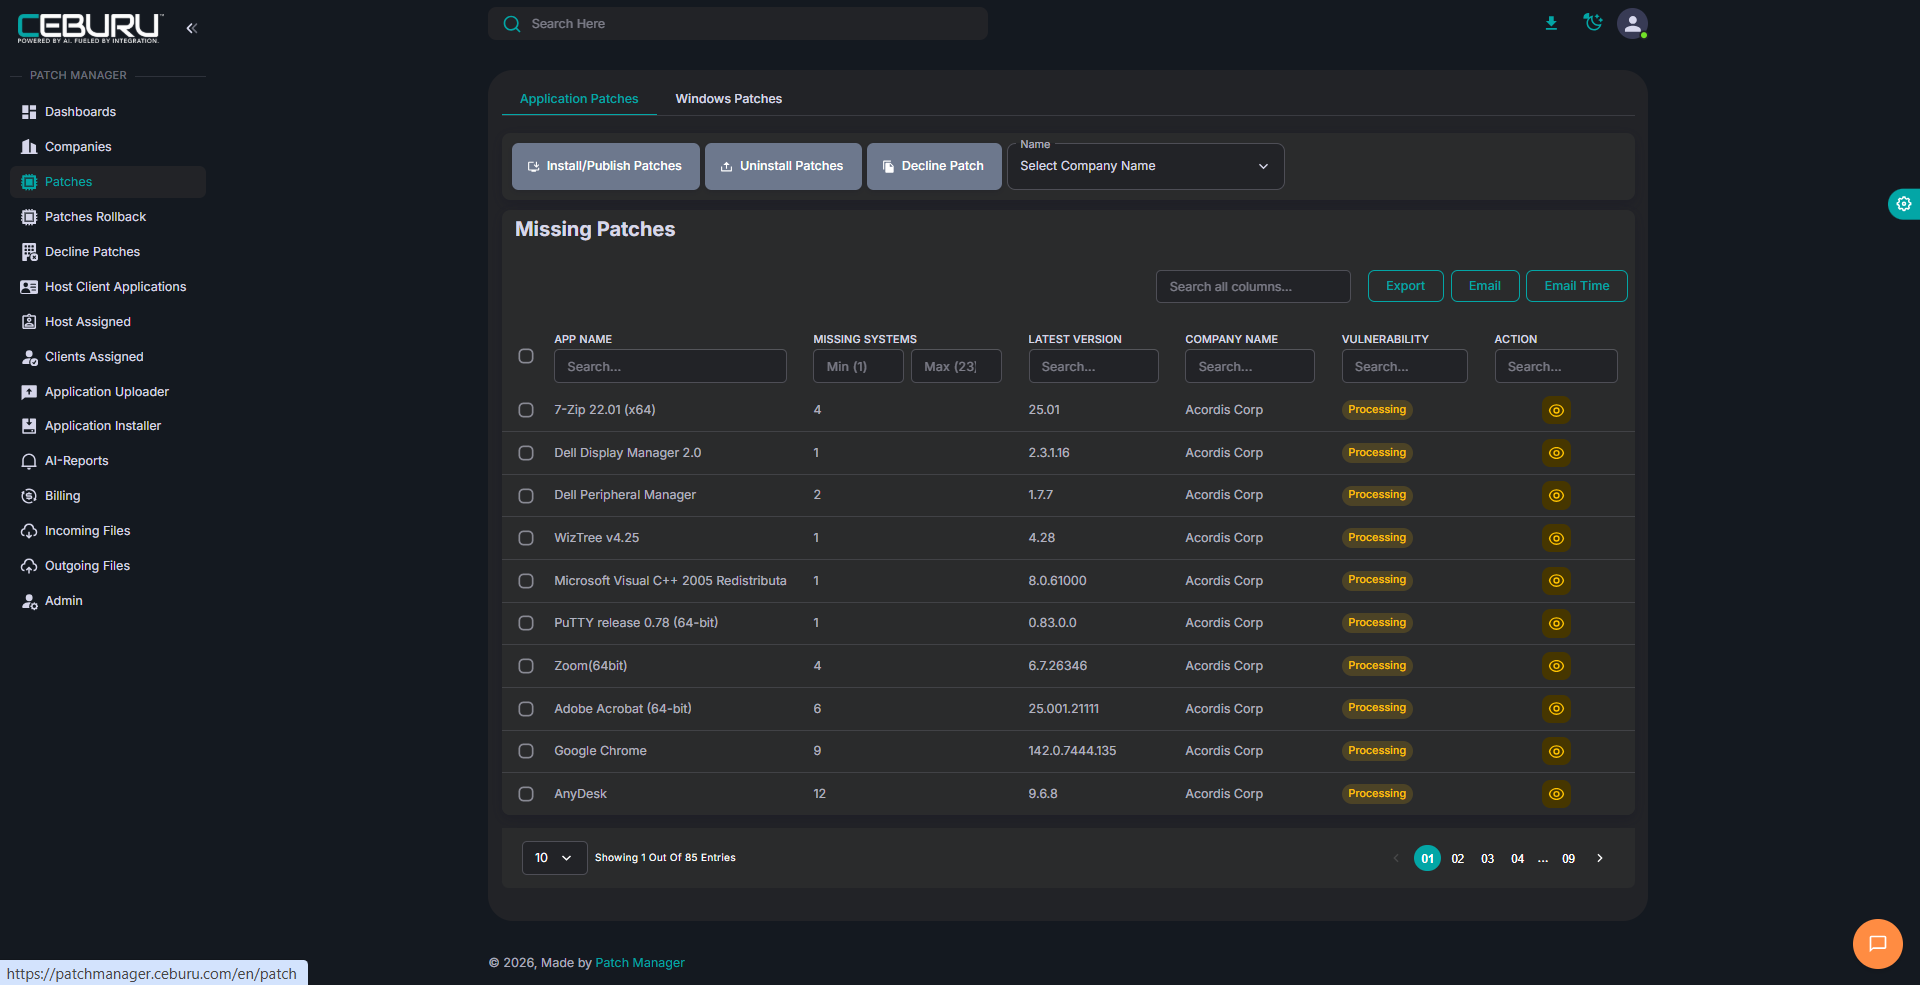Click the Outgoing Files cloud icon
Image resolution: width=1920 pixels, height=985 pixels.
29,566
